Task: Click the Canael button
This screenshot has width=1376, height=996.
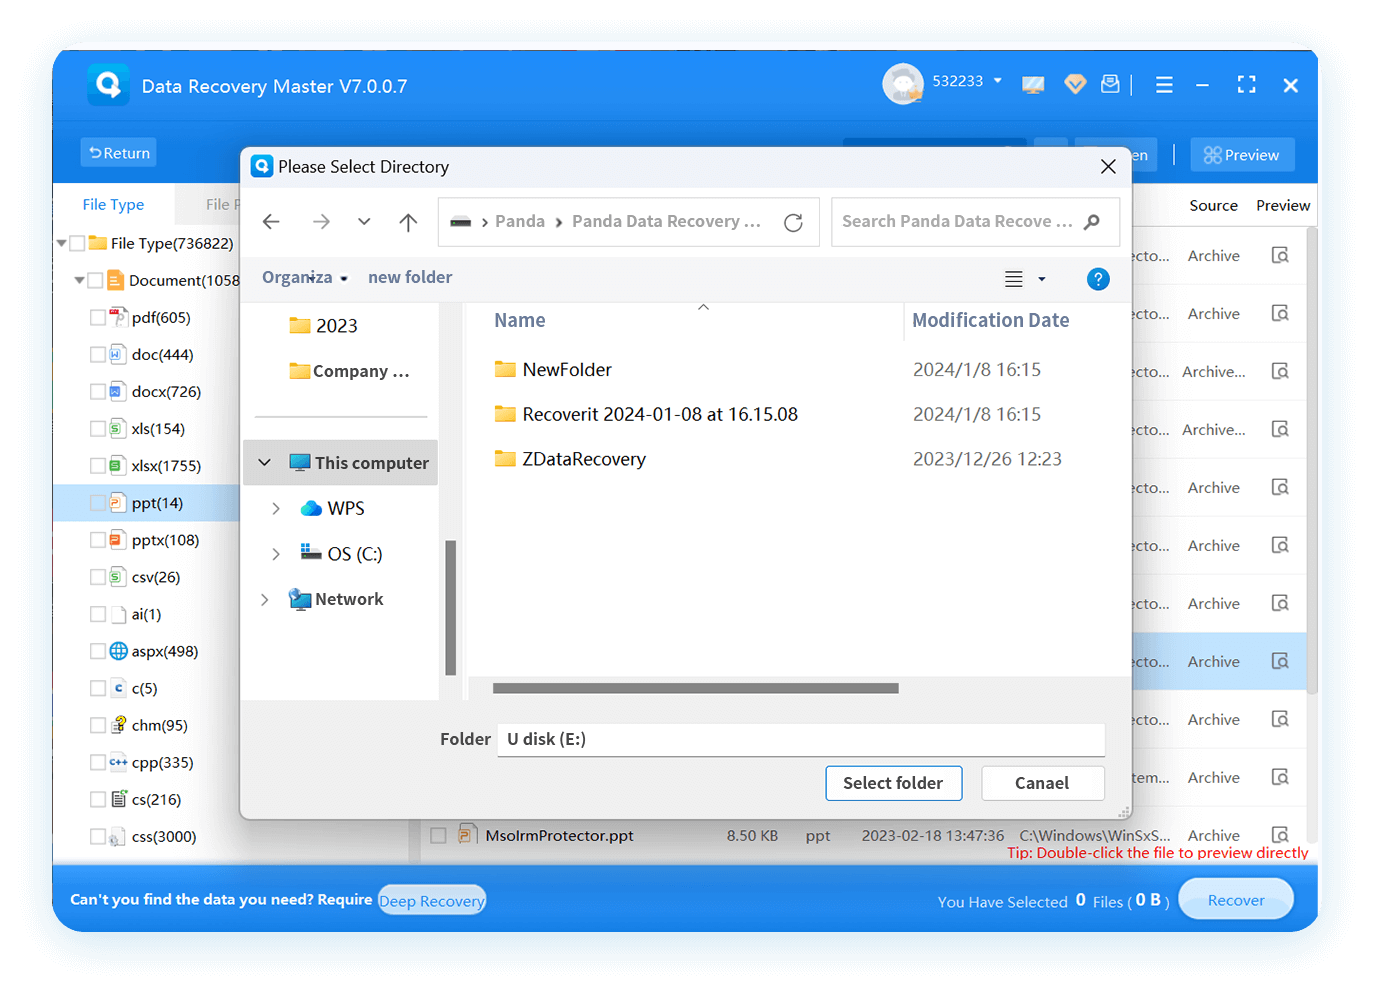Action: click(1042, 783)
